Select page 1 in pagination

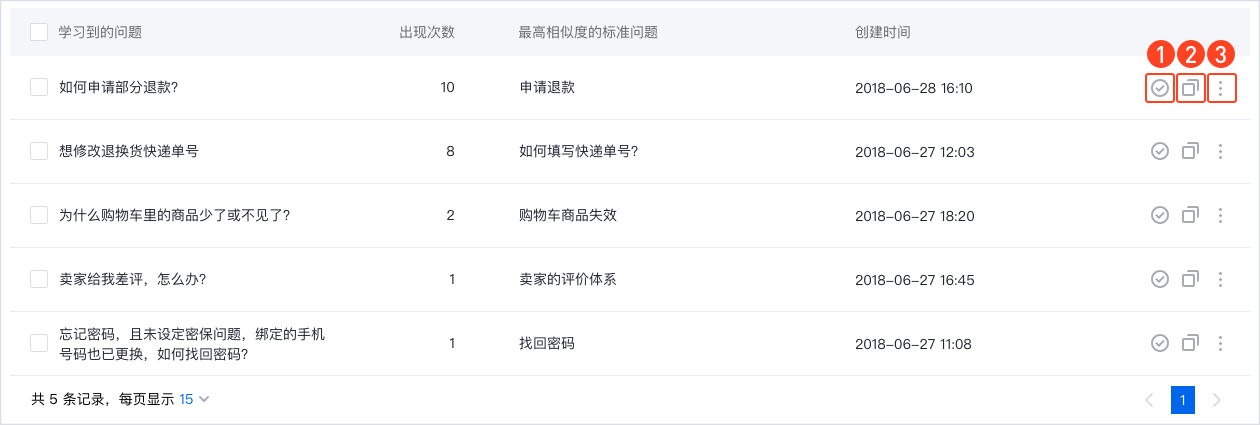[1183, 400]
